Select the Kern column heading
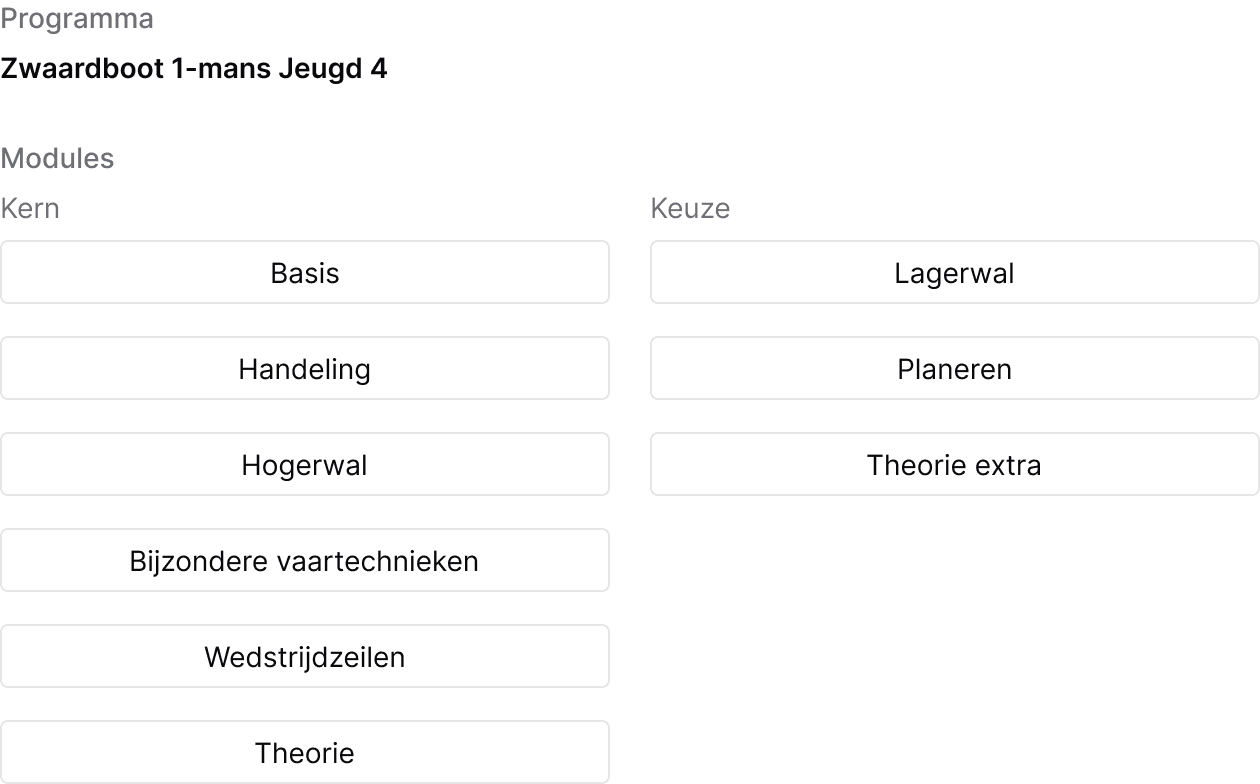The height and width of the screenshot is (784, 1260). [30, 208]
